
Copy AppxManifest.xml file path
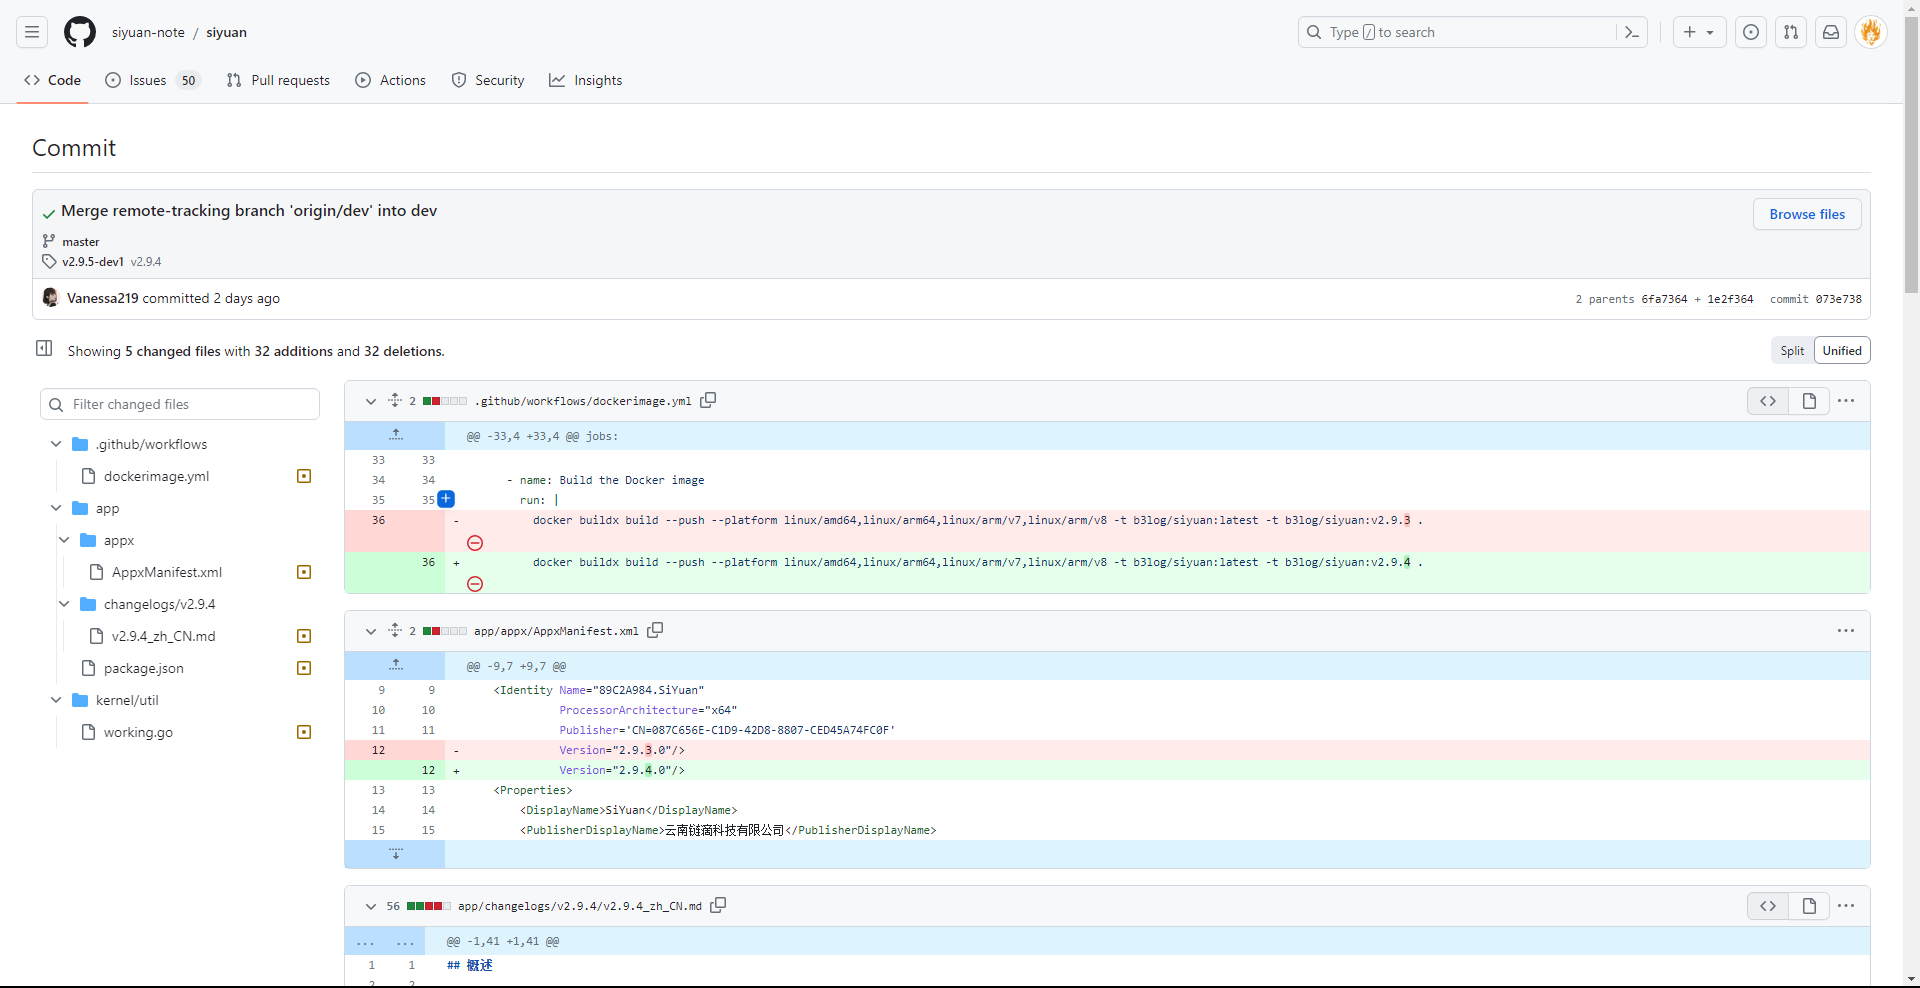click(655, 630)
